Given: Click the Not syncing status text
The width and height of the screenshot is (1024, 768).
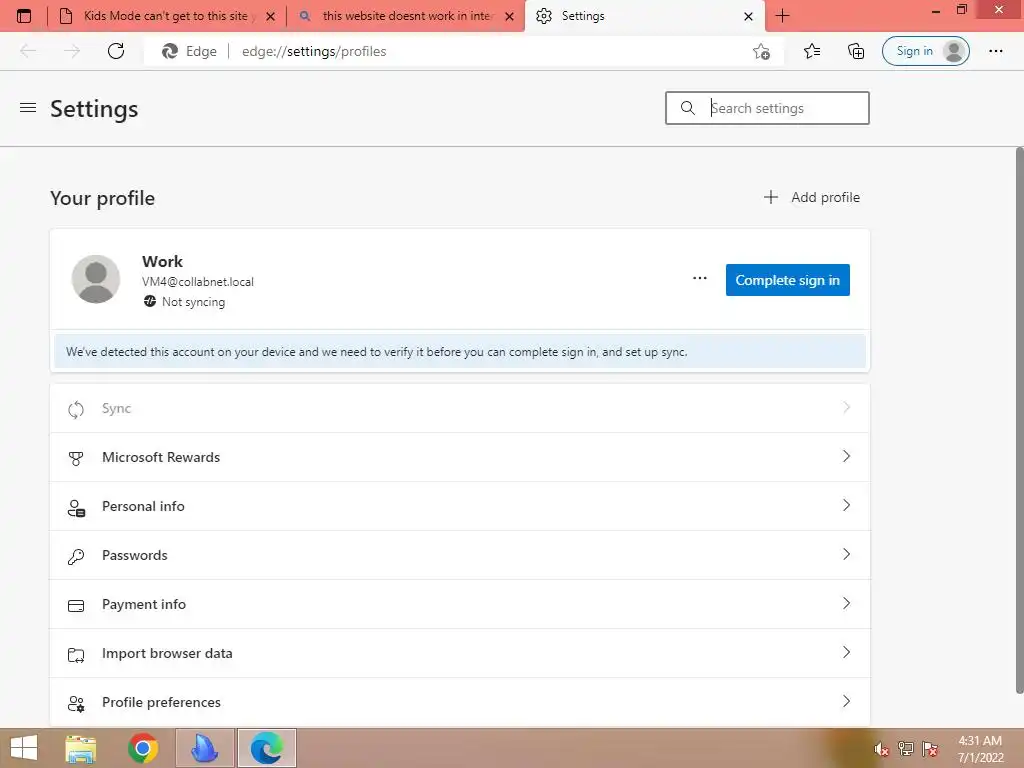Looking at the screenshot, I should pos(193,302).
